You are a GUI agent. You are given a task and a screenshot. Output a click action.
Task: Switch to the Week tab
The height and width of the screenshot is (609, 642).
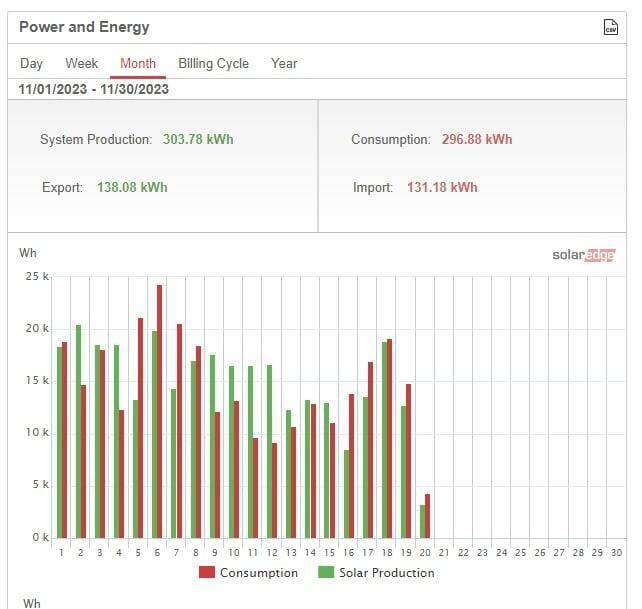tap(81, 63)
